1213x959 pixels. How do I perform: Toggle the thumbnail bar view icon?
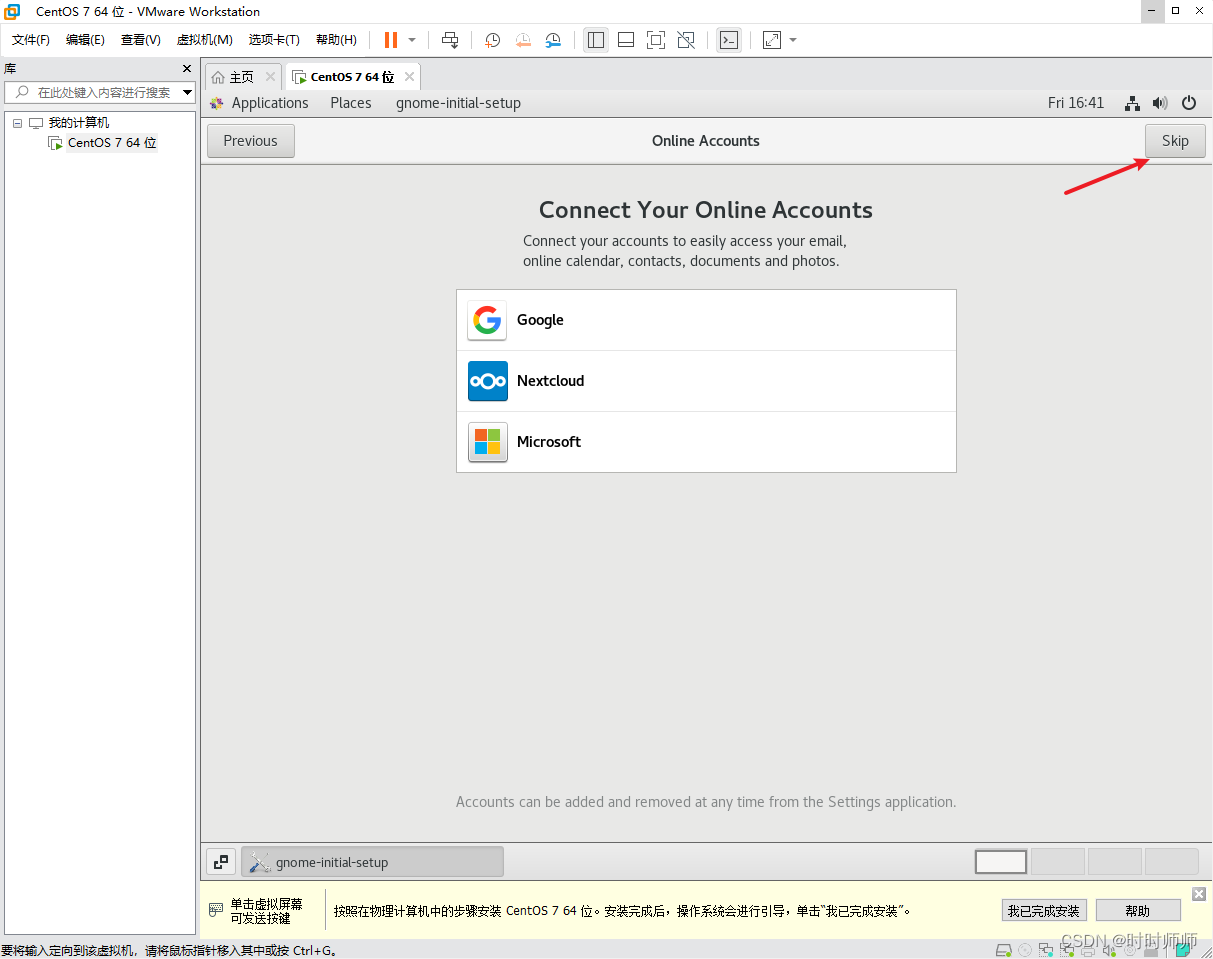[x=626, y=40]
